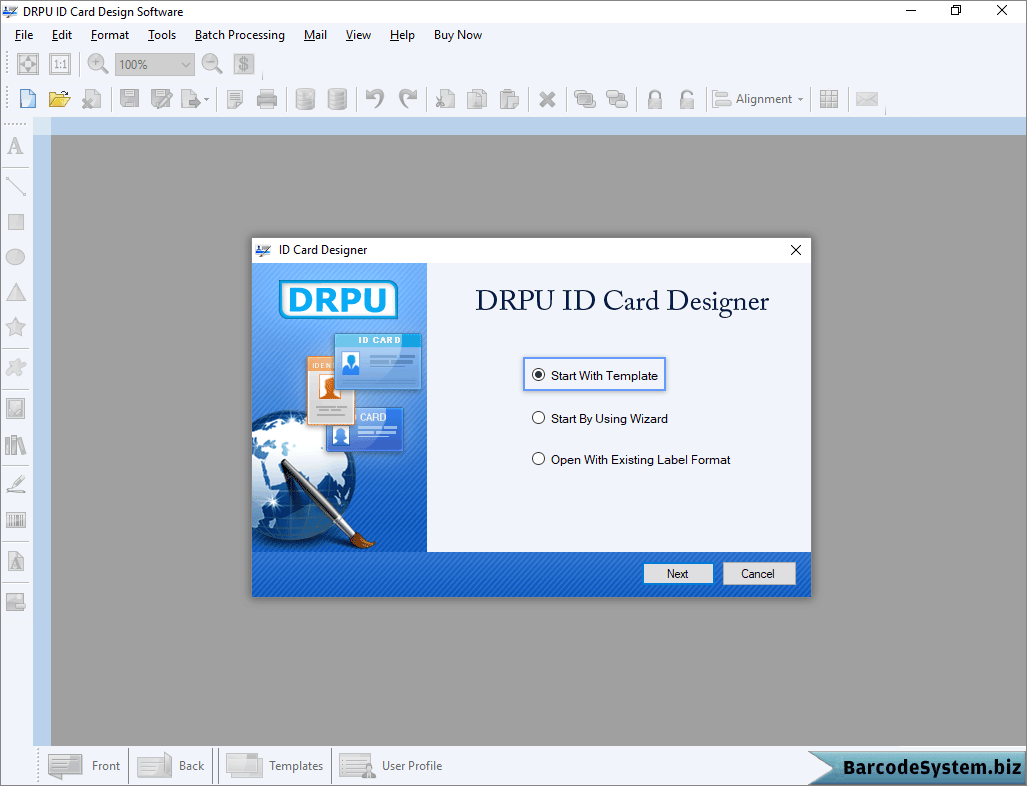Click the fit-to-window zoom icon
1027x786 pixels.
click(28, 64)
